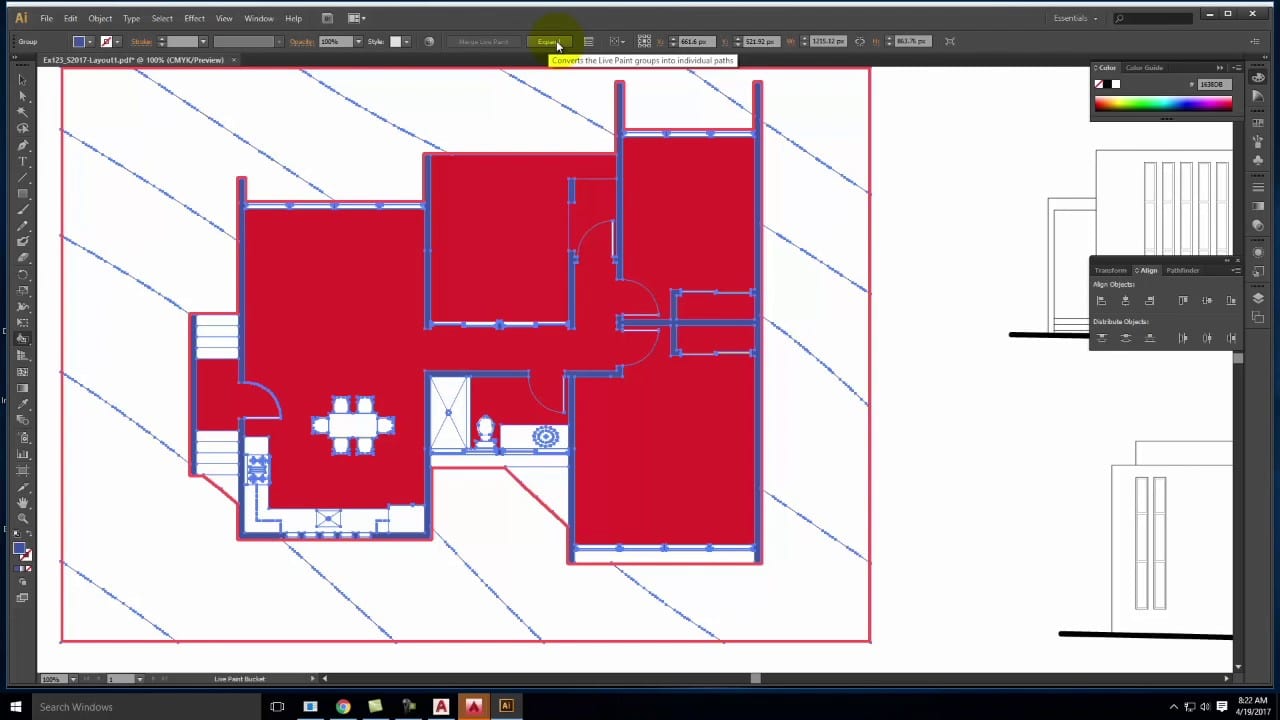1280x720 pixels.
Task: Select the Zoom tool near the toolbar bottom
Action: (22, 518)
